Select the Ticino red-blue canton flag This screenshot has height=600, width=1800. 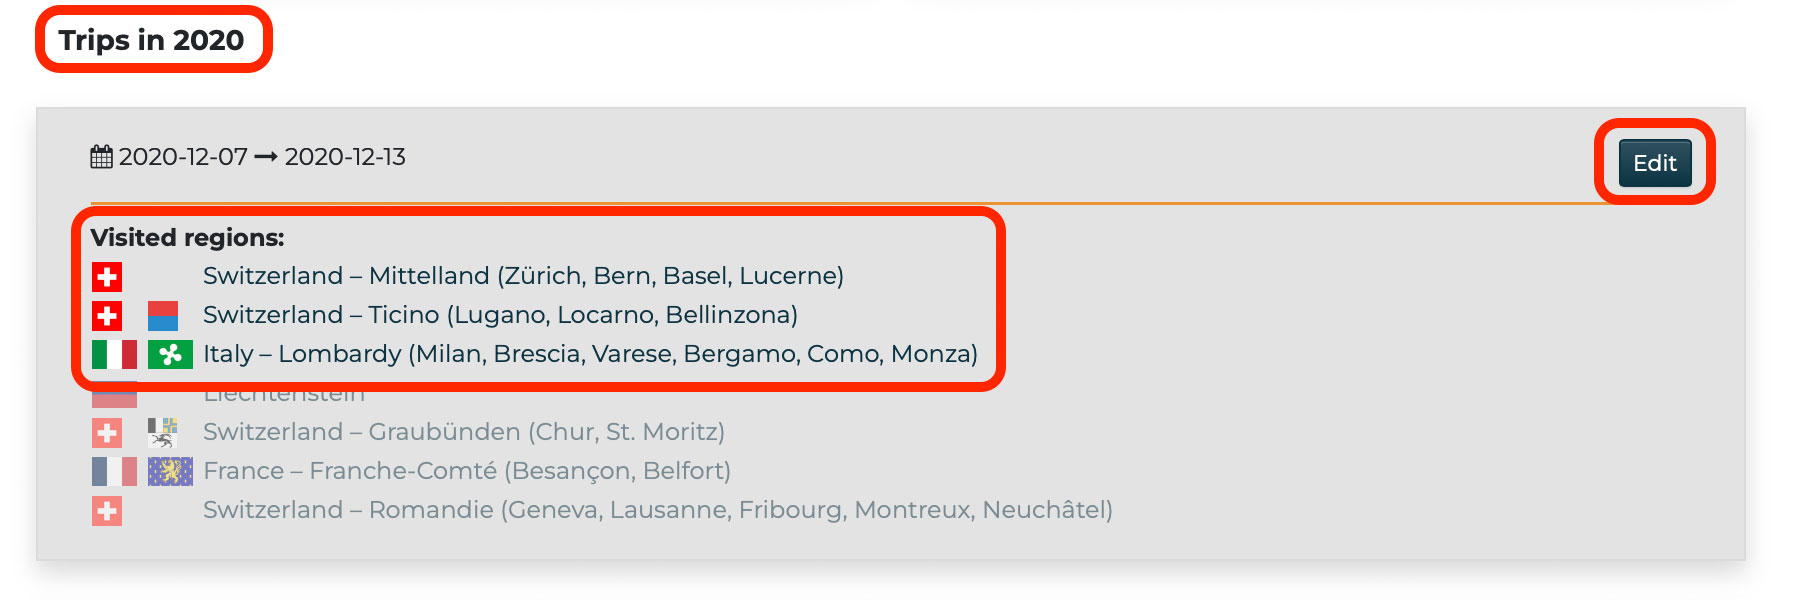click(163, 316)
